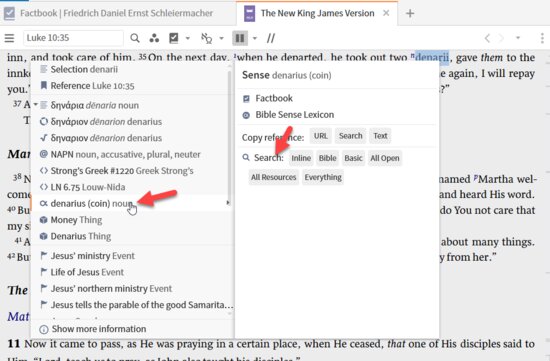Screen dimensions: 550x361
Task: Search Everything
Action: pyautogui.click(x=323, y=178)
